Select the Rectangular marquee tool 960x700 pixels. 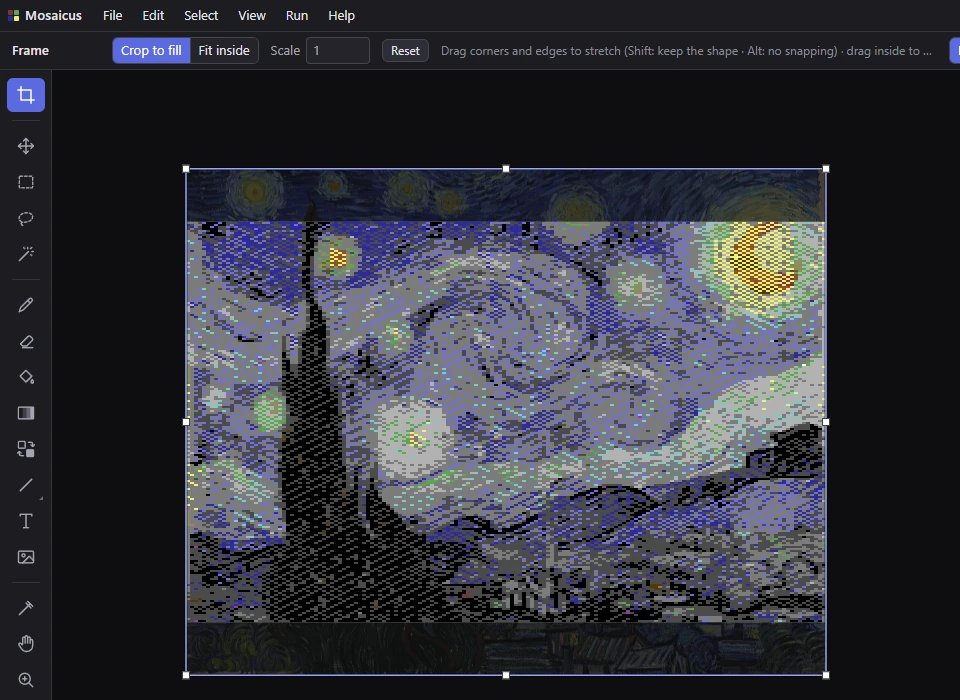coord(26,182)
